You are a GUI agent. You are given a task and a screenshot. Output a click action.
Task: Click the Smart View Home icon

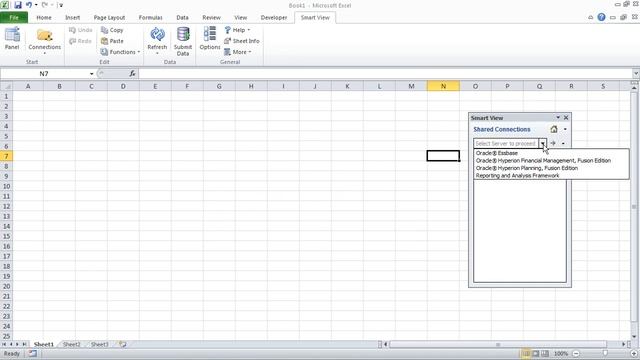554,129
